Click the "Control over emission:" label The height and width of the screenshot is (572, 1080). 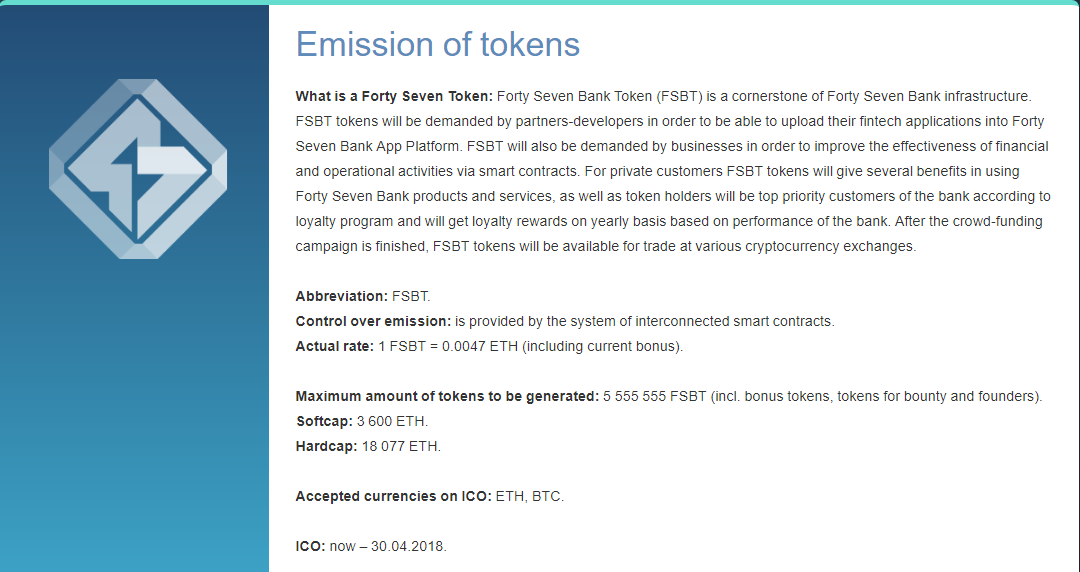(373, 322)
